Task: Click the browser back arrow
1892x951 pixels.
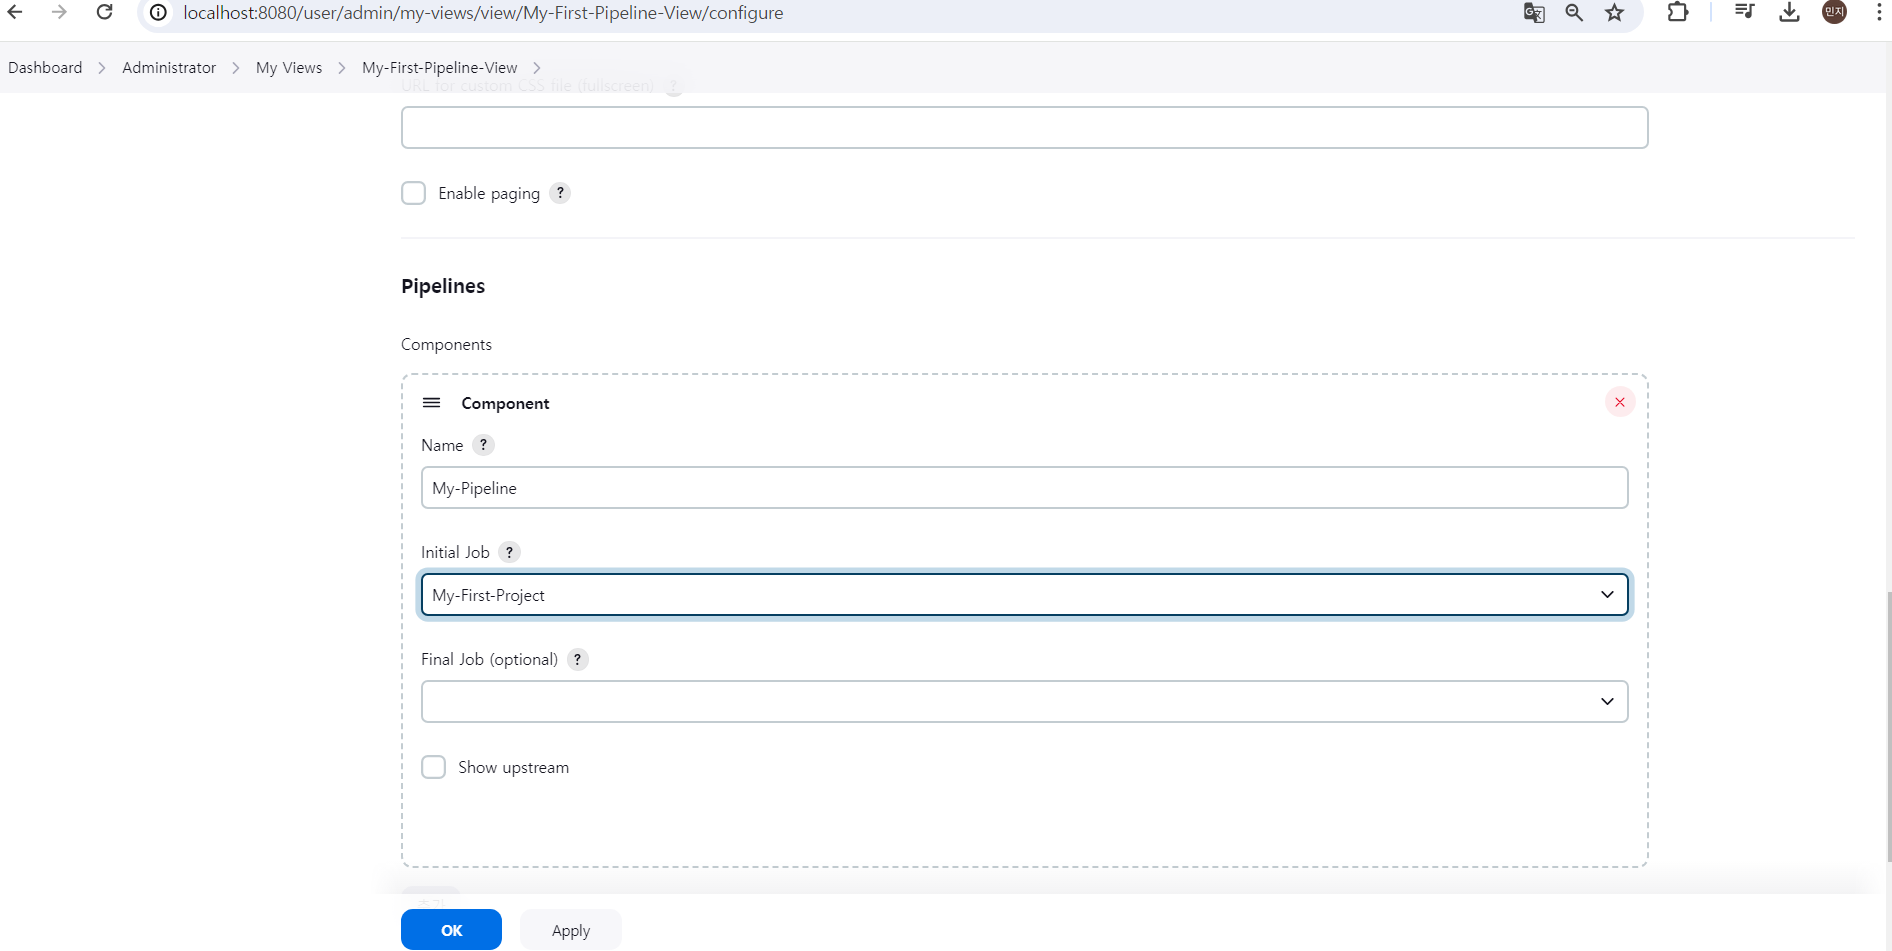Action: [15, 12]
